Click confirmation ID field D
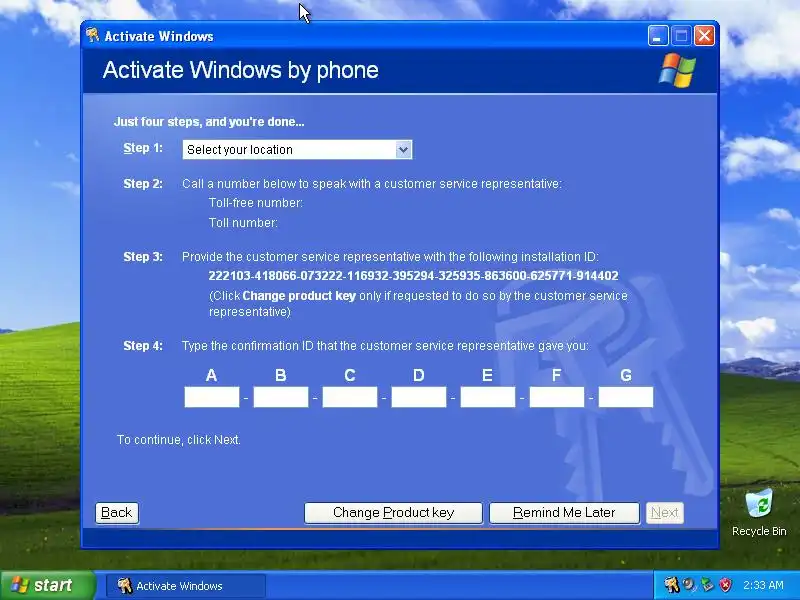Image resolution: width=800 pixels, height=600 pixels. click(x=418, y=397)
